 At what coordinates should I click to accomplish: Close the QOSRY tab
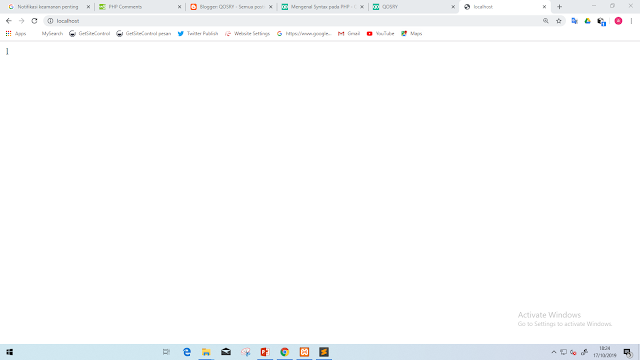453,7
